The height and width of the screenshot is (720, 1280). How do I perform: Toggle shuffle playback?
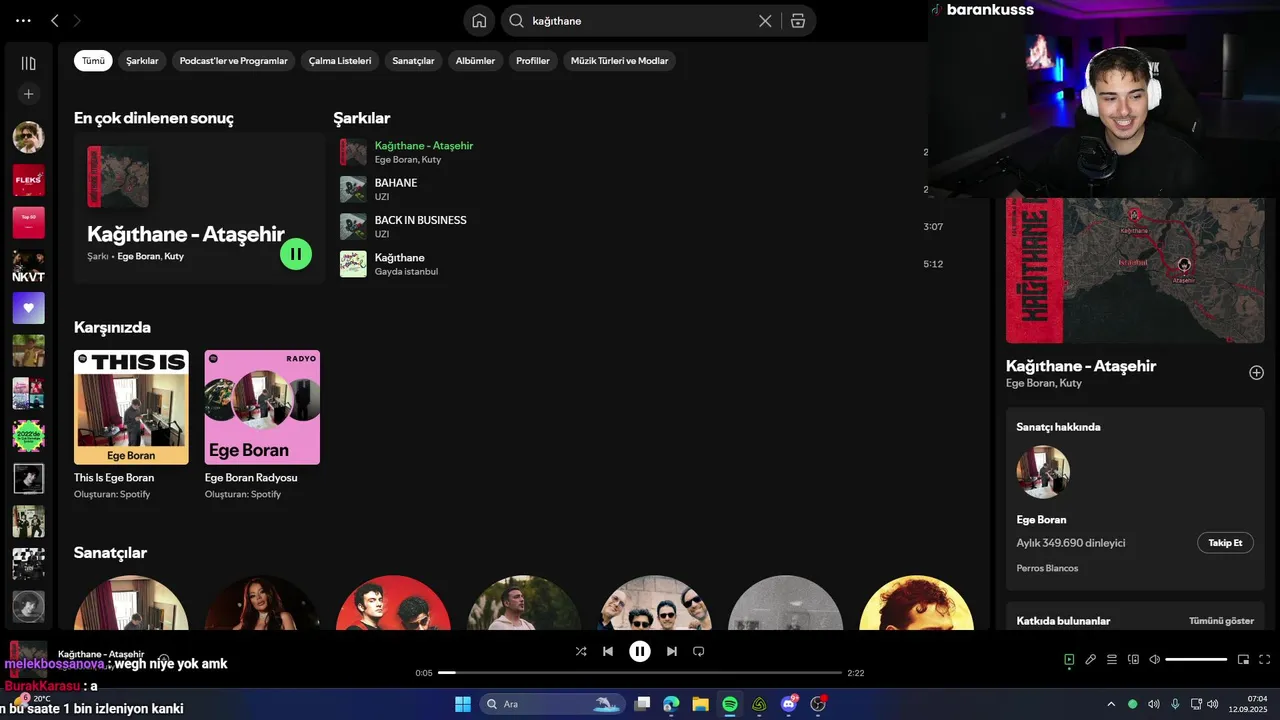tap(581, 651)
